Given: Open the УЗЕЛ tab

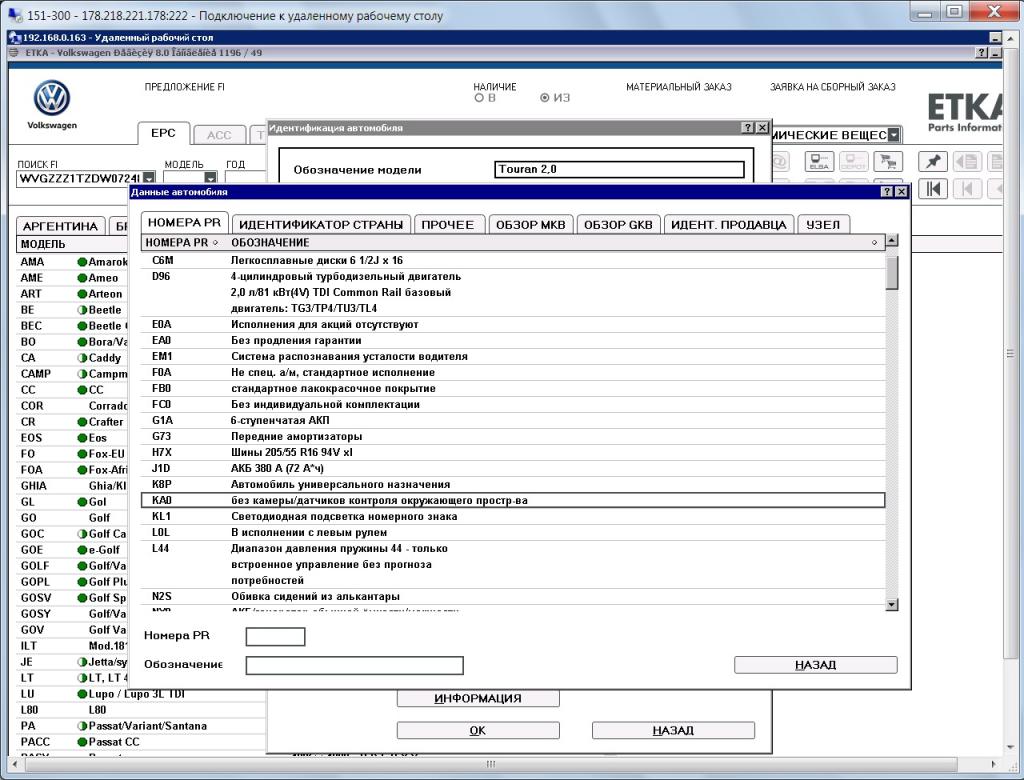Looking at the screenshot, I should pos(823,225).
